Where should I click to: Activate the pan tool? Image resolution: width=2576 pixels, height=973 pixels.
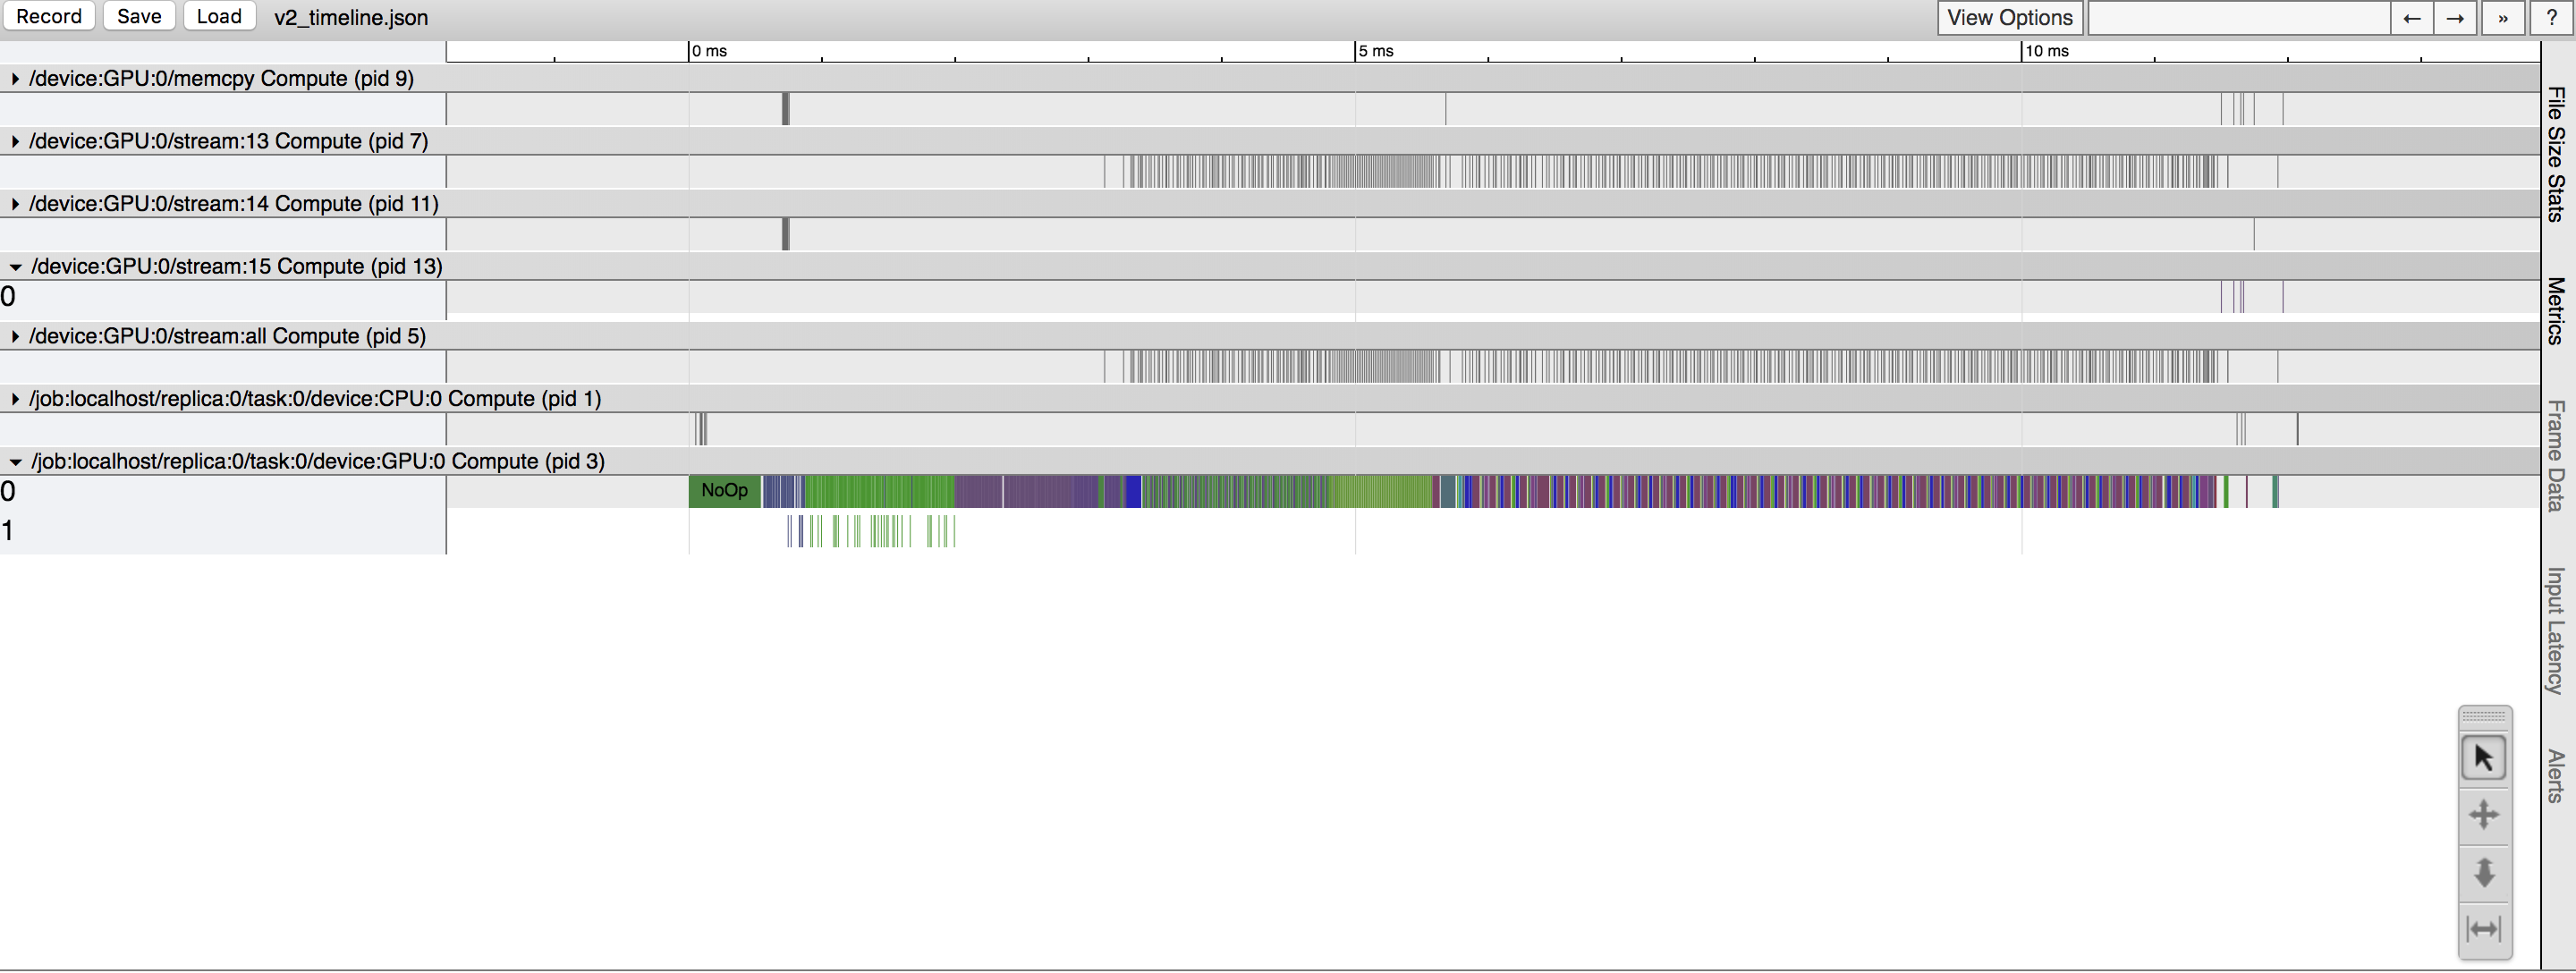[2483, 815]
